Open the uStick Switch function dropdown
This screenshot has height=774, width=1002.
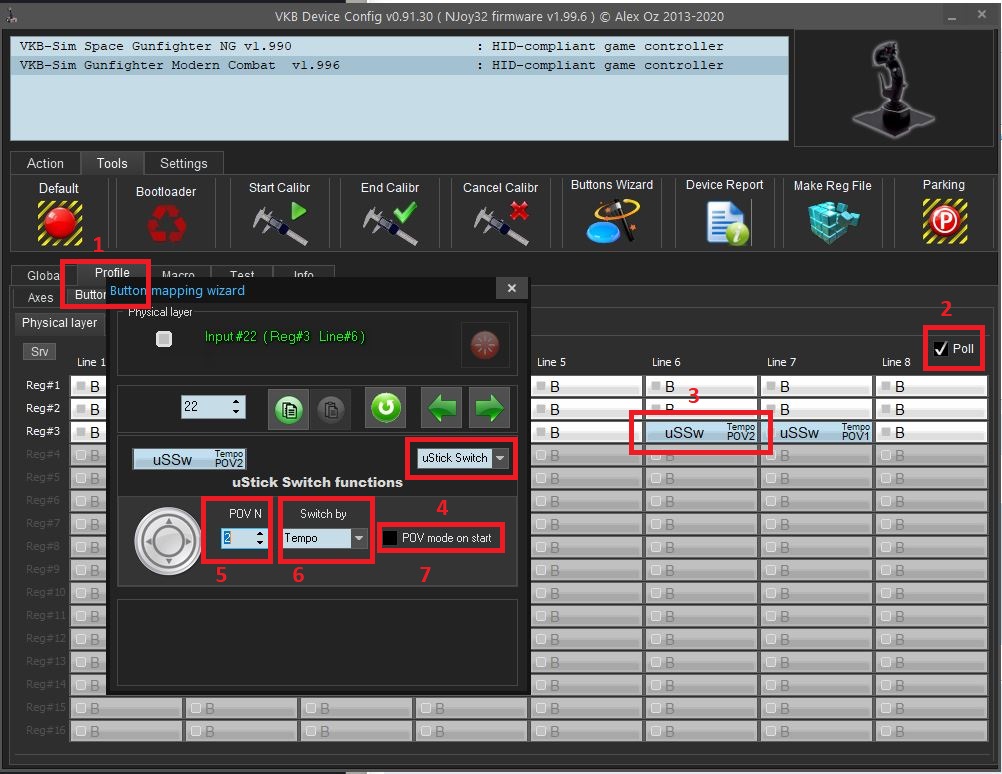(x=501, y=458)
